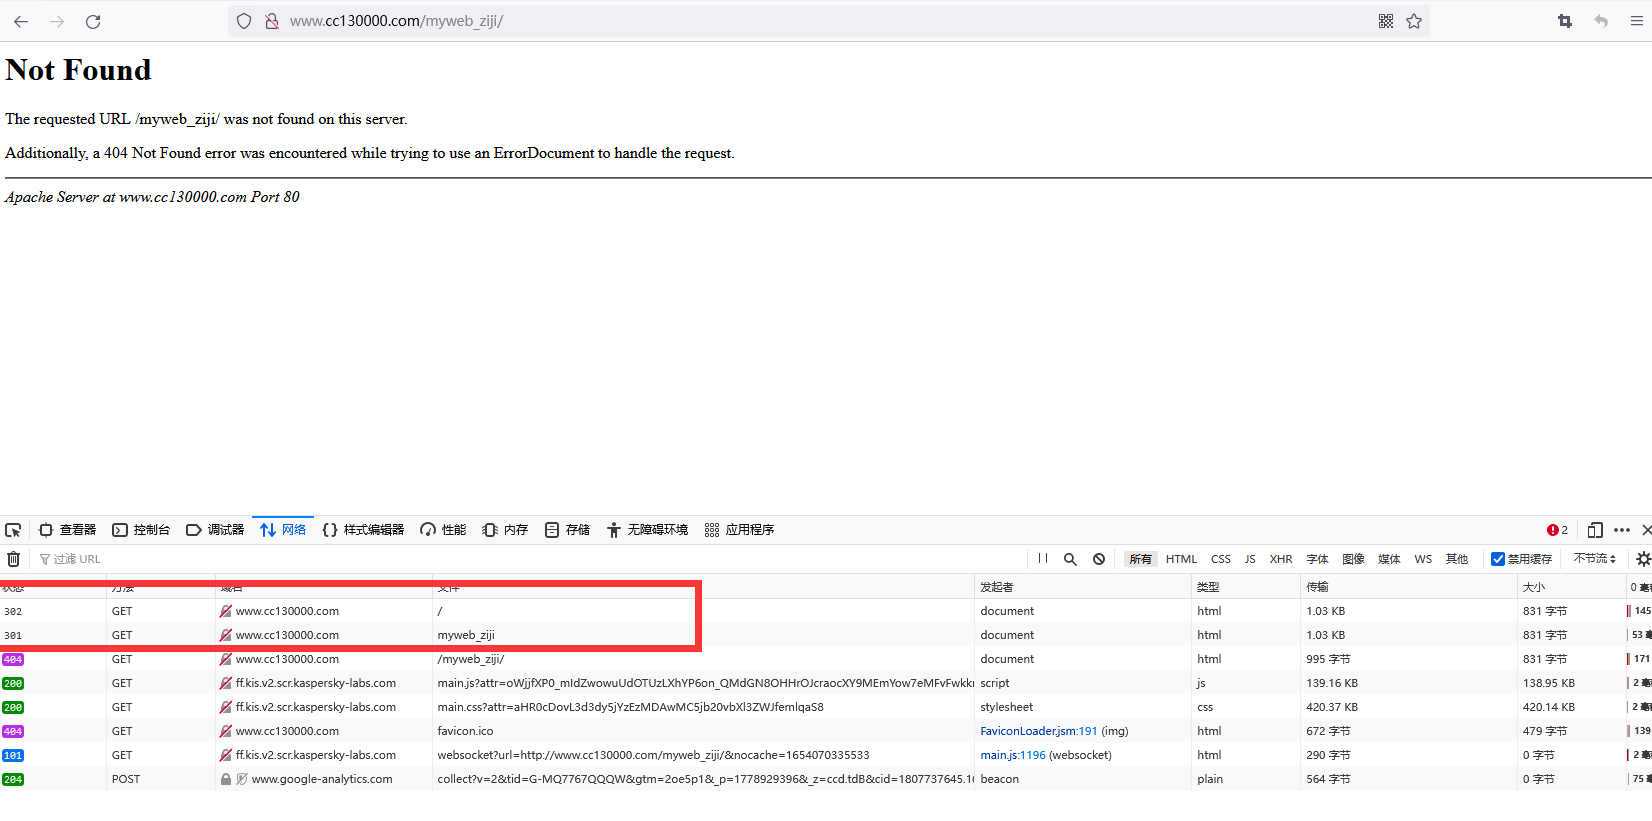
Task: Open the 不节流 throttling dropdown
Action: (1594, 559)
